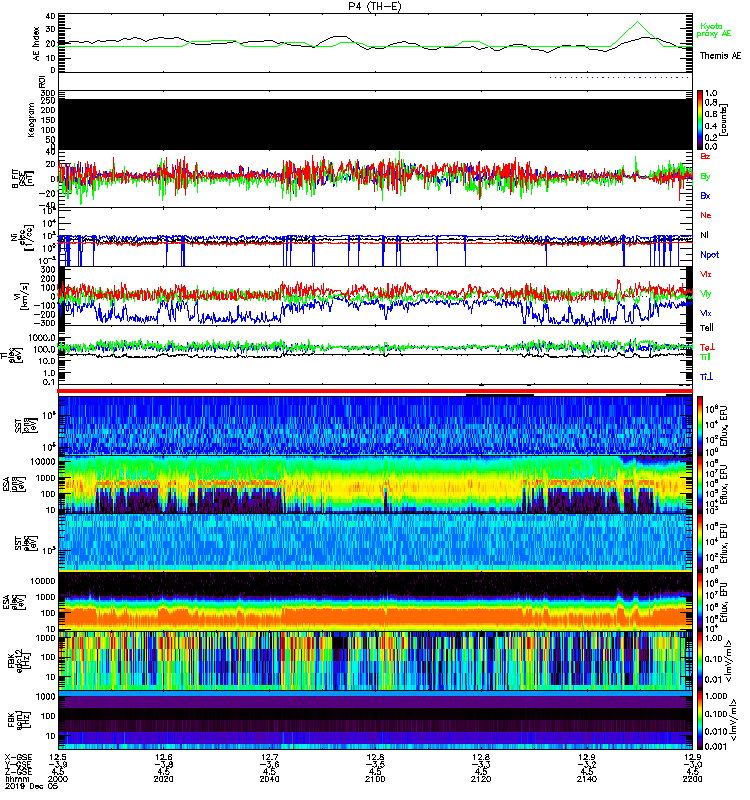The width and height of the screenshot is (750, 800).
Task: Click the green Viy velocity legend label
Action: [706, 294]
